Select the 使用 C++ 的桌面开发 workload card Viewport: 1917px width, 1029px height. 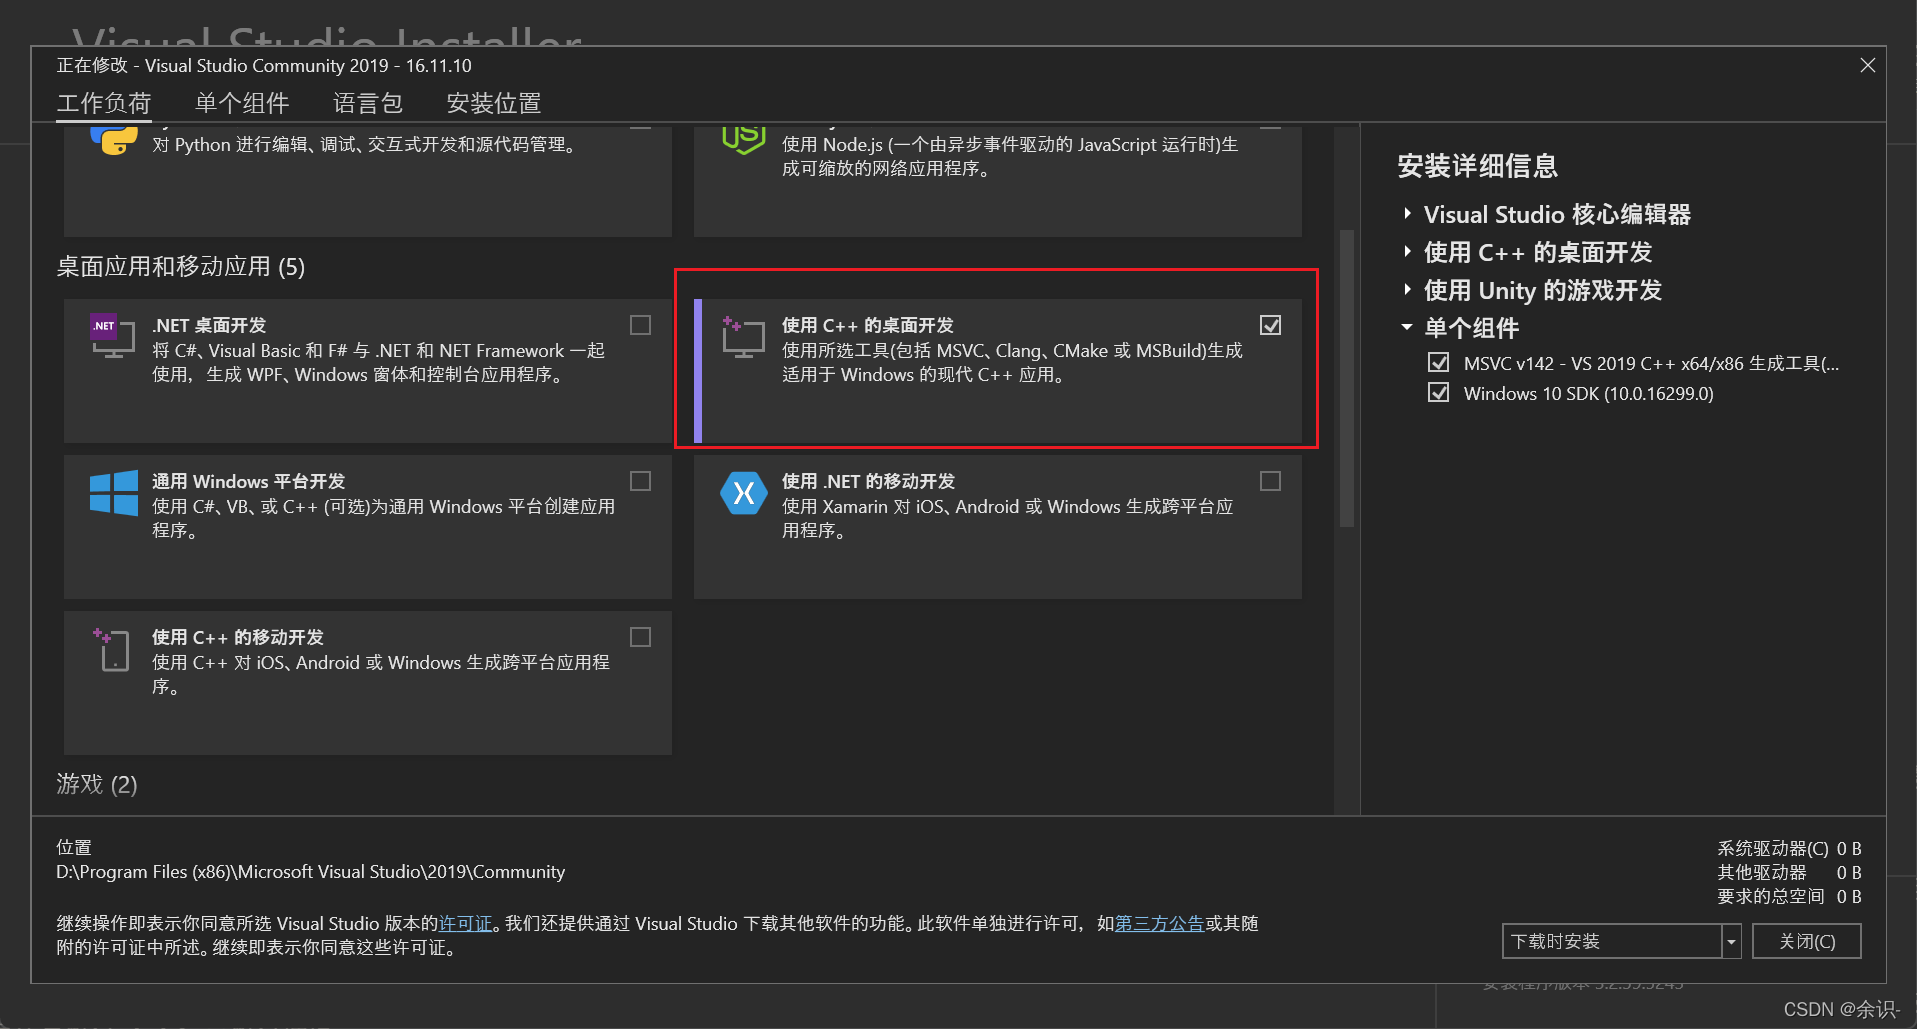tap(998, 371)
